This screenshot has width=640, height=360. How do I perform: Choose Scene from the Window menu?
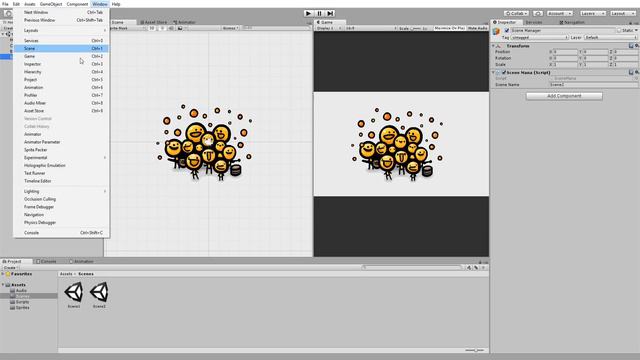(62, 48)
